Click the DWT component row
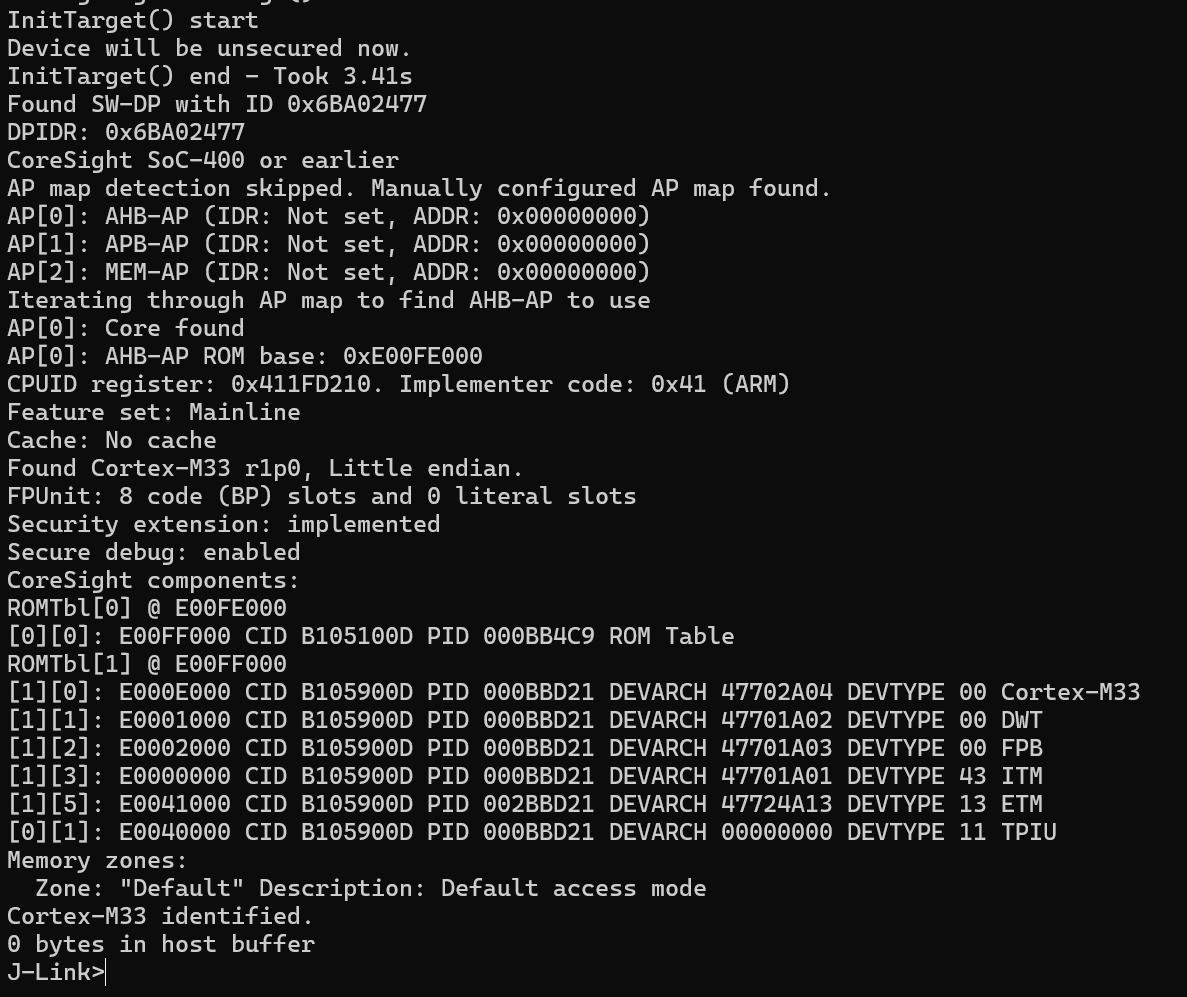Image resolution: width=1187 pixels, height=997 pixels. click(x=524, y=720)
